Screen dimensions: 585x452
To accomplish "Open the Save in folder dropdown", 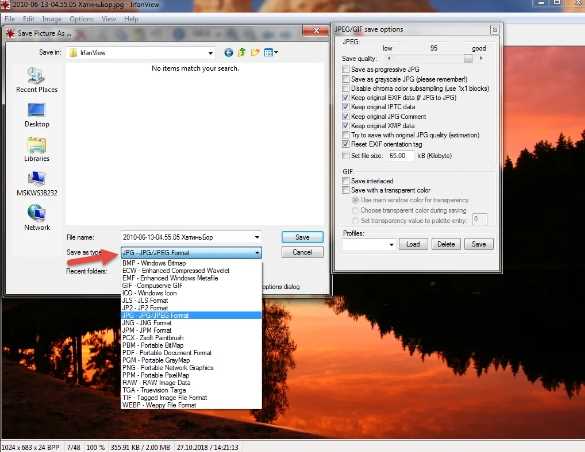I will [x=211, y=53].
